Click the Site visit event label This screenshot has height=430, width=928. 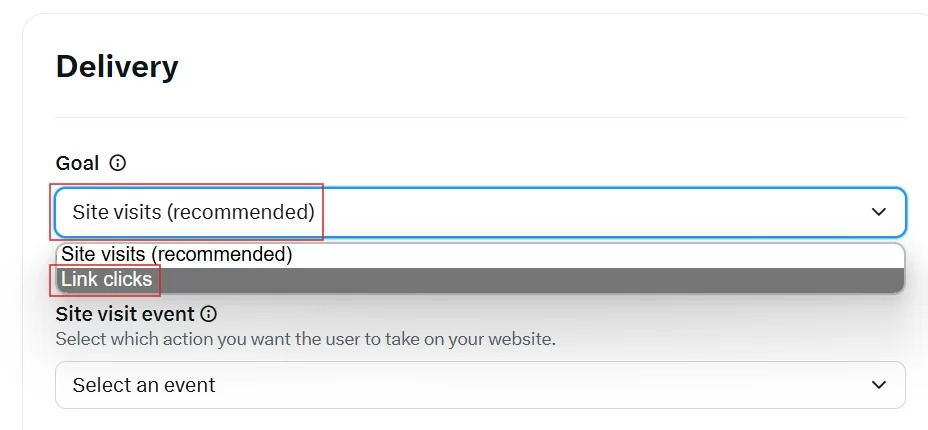(125, 314)
